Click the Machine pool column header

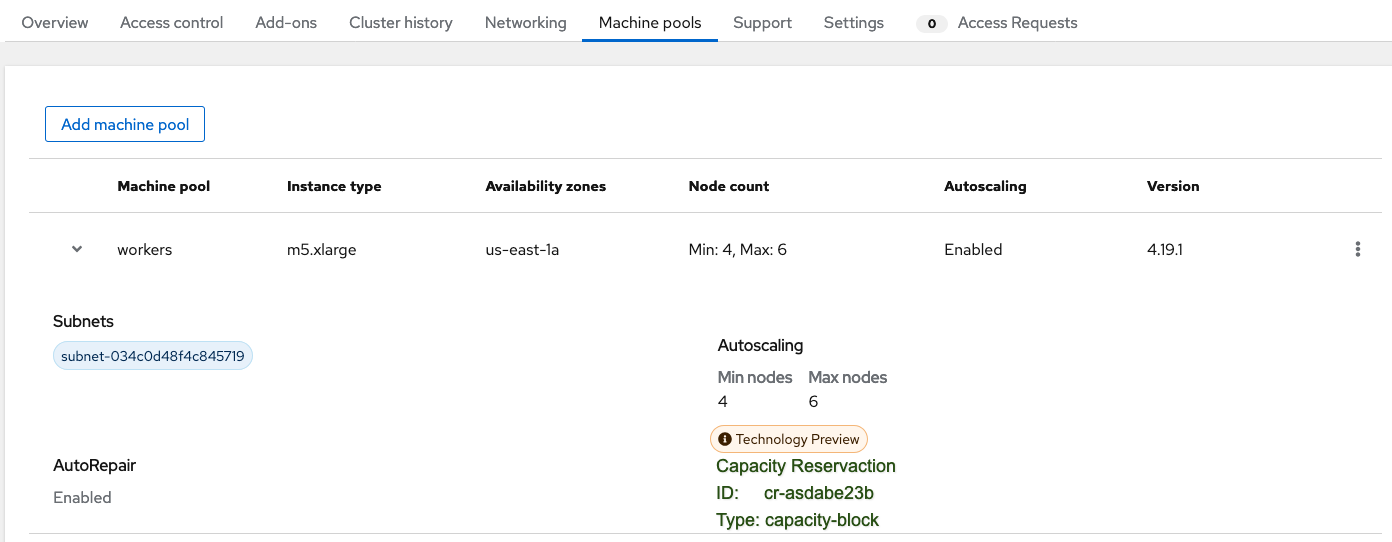[164, 186]
